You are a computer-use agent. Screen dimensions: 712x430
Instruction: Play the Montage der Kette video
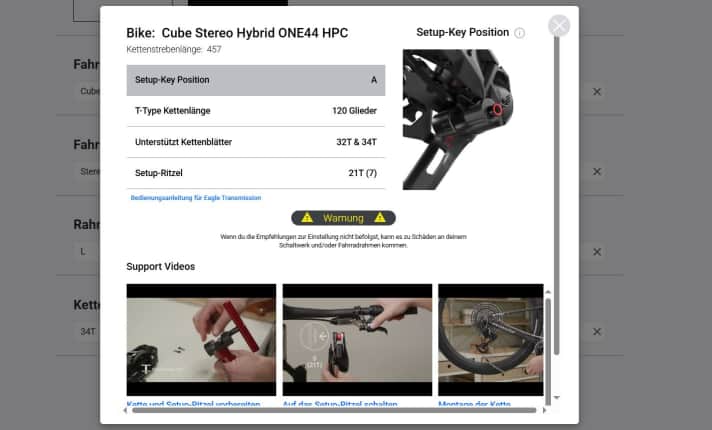(490, 340)
